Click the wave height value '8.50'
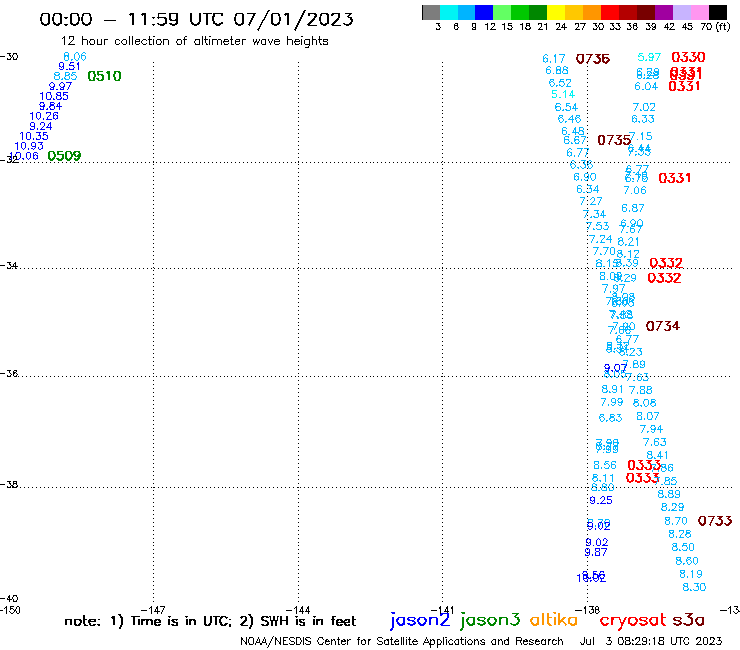Viewport: 740px width, 650px height. pyautogui.click(x=683, y=548)
